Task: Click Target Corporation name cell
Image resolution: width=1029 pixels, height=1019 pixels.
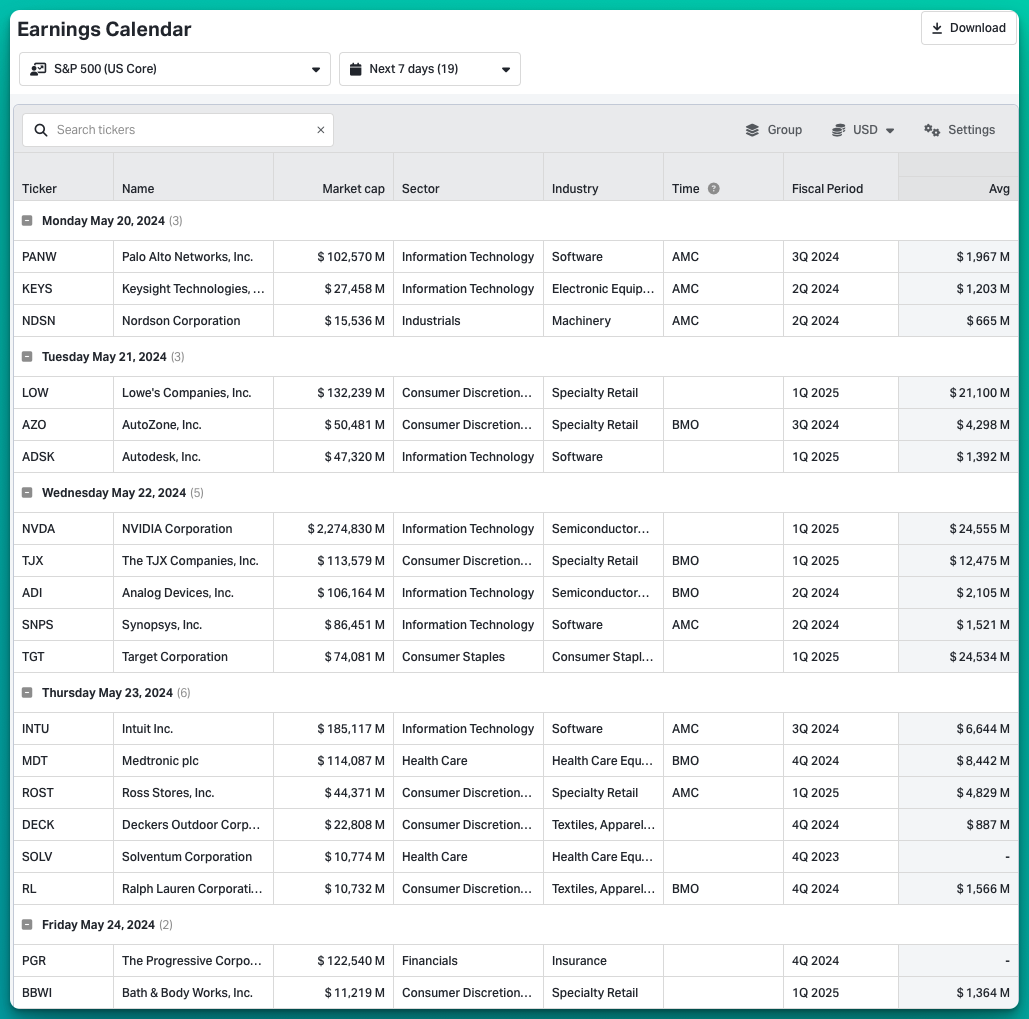Action: [x=194, y=657]
